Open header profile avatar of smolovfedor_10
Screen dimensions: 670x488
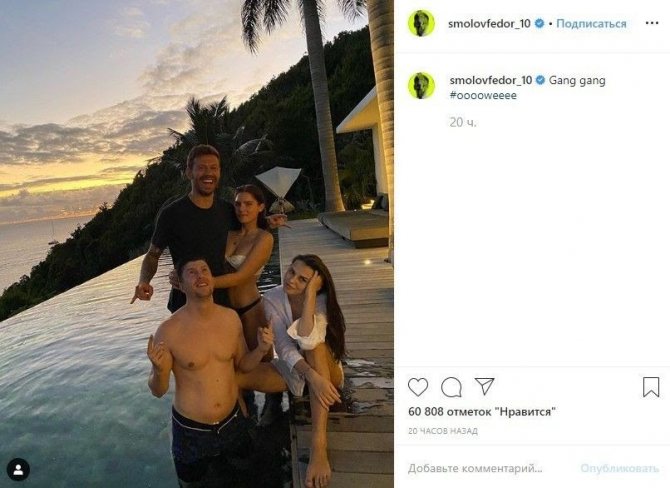pyautogui.click(x=421, y=24)
